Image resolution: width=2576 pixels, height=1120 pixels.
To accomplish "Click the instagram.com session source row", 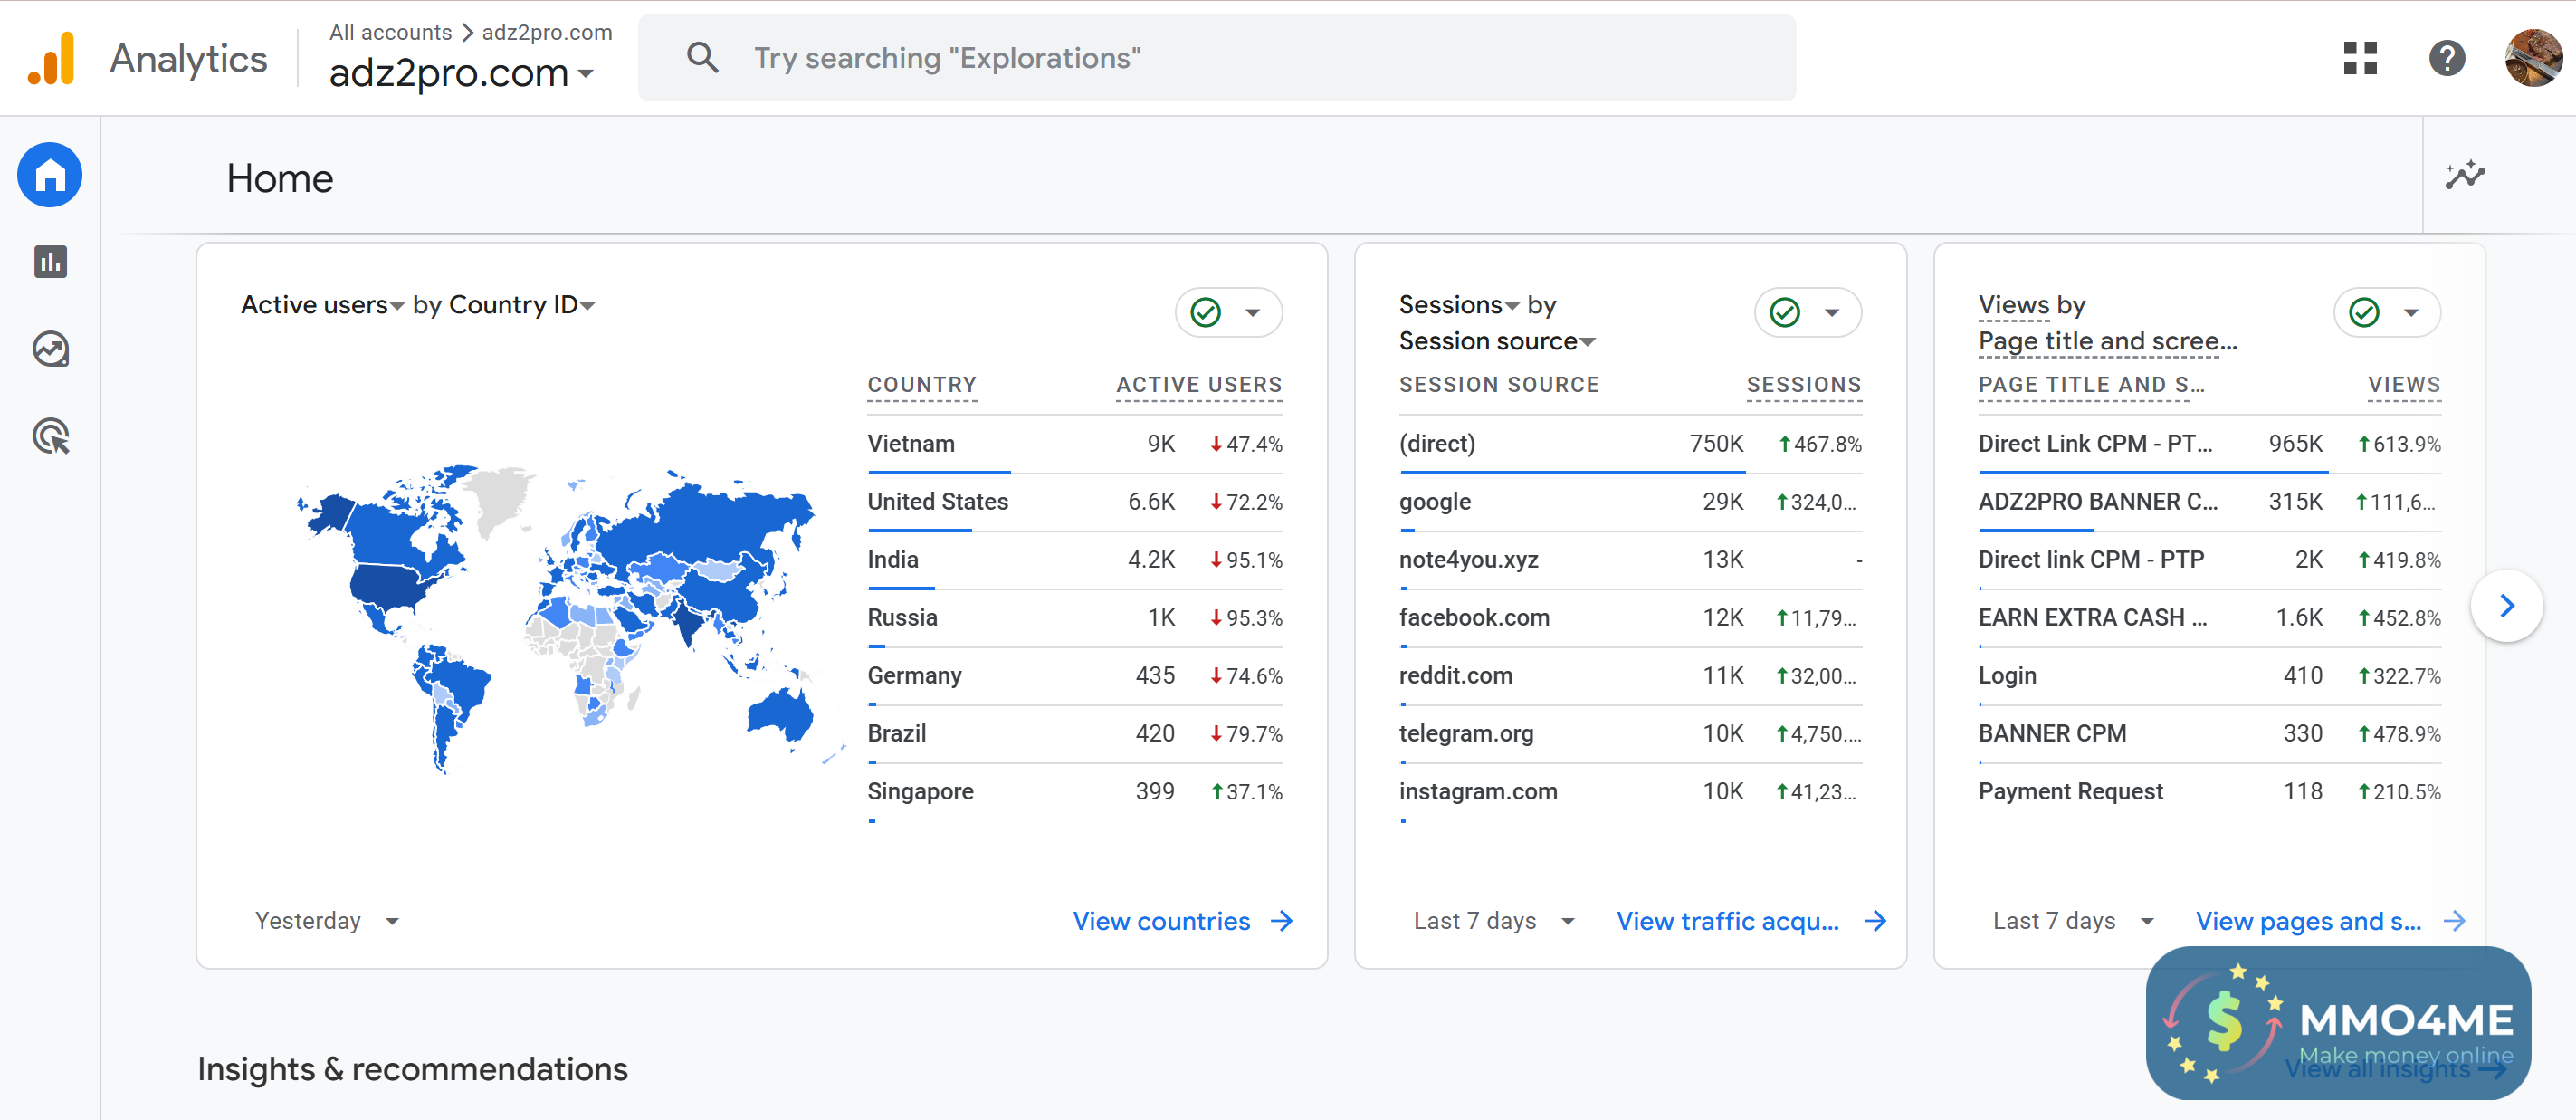I will coord(1630,792).
